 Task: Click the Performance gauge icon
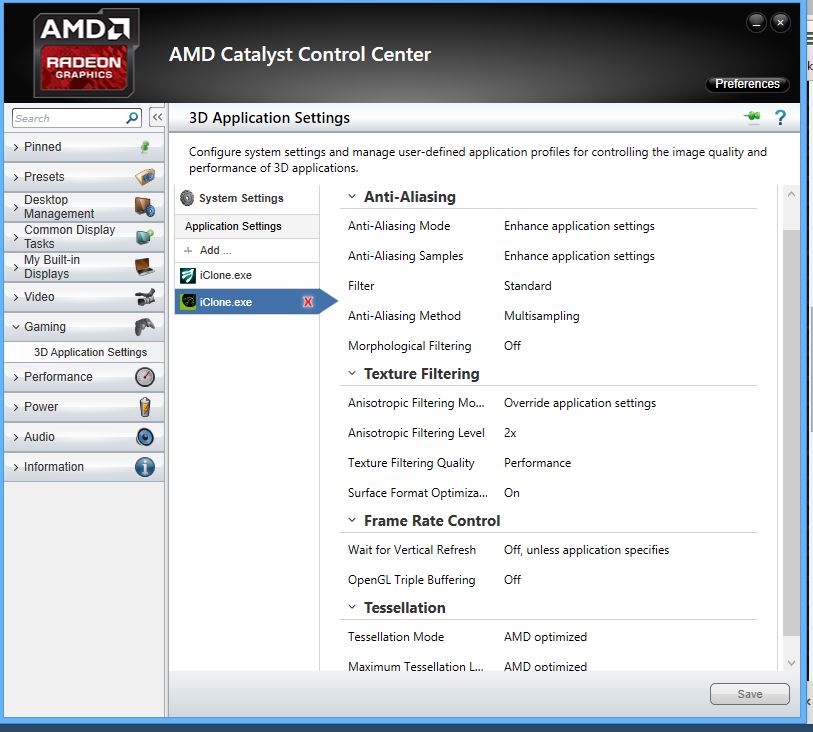pyautogui.click(x=145, y=377)
